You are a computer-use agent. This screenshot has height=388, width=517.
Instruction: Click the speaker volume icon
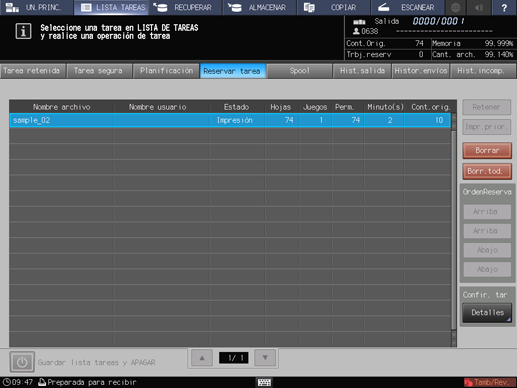click(479, 7)
